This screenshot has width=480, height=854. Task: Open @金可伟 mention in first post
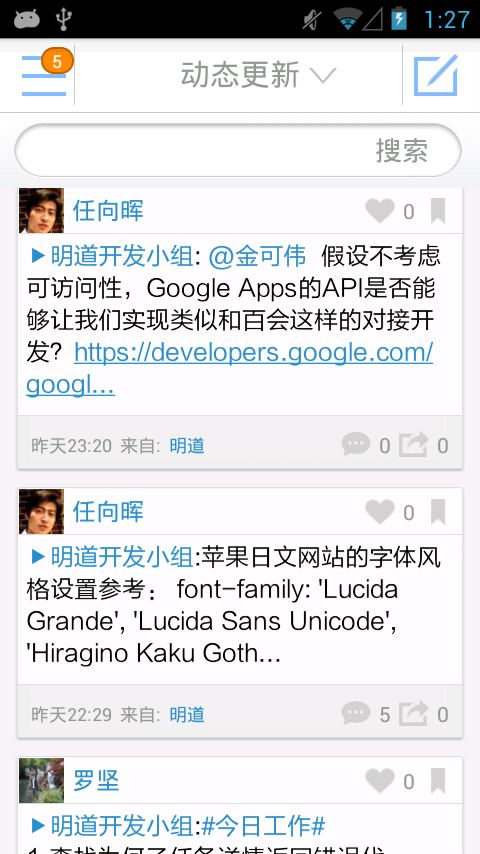tap(257, 256)
